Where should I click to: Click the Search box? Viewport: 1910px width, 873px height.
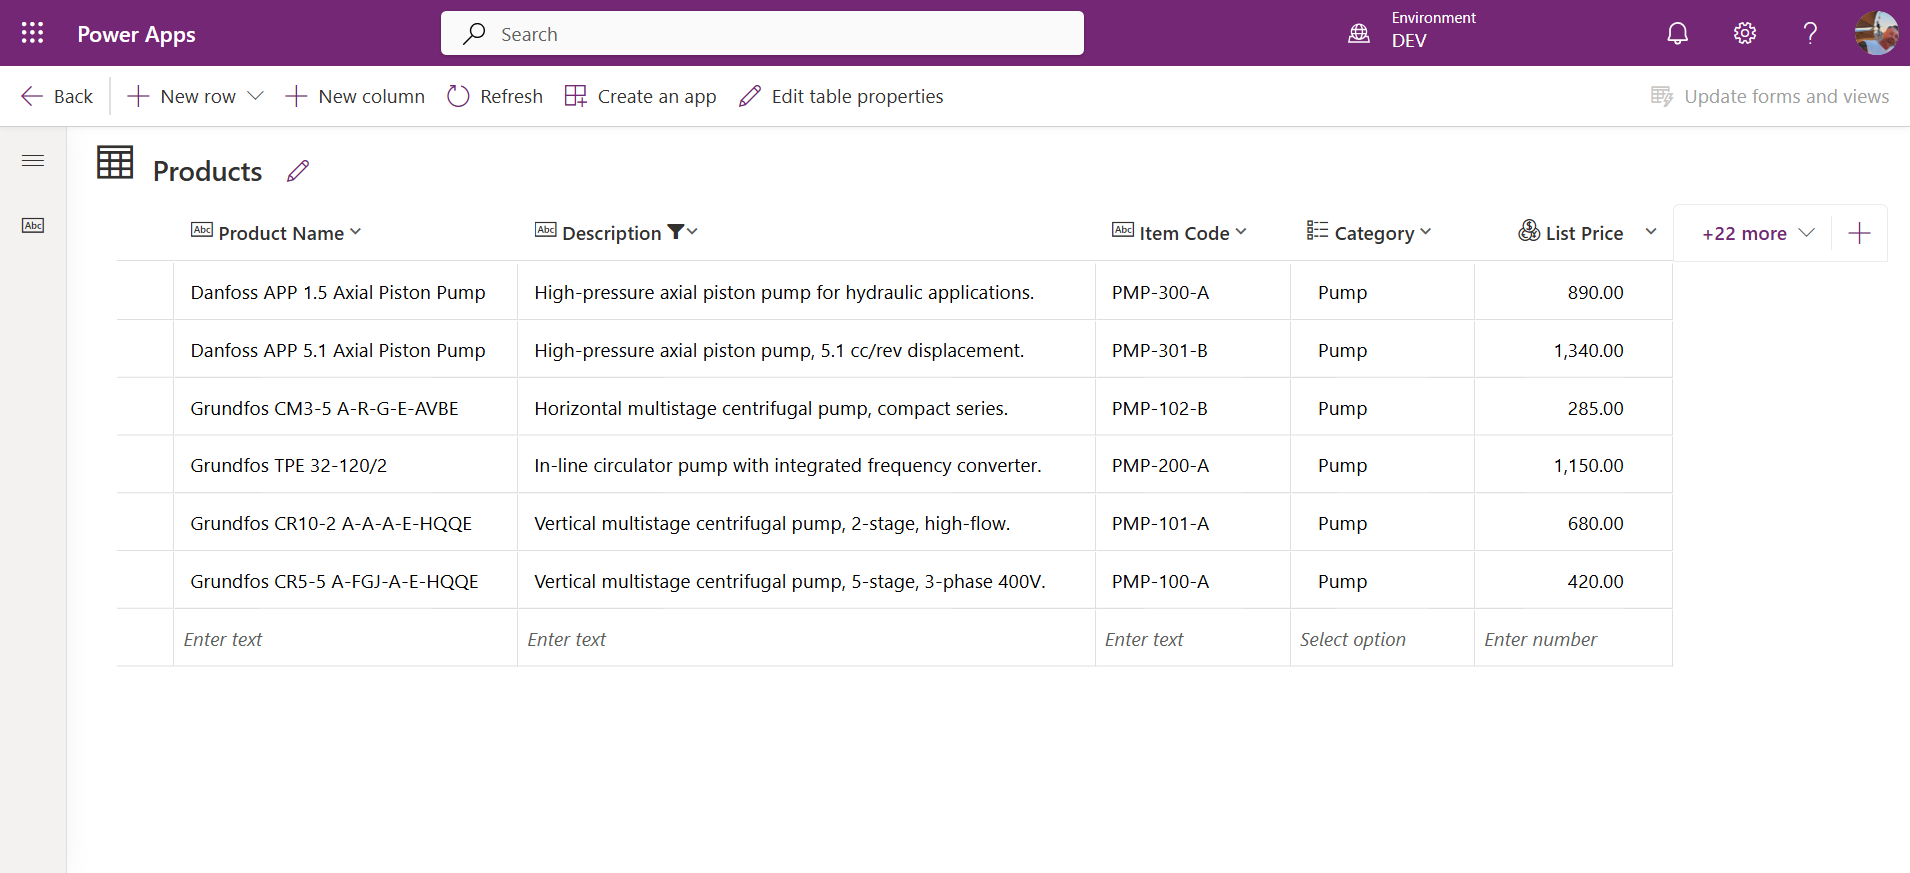(x=762, y=33)
